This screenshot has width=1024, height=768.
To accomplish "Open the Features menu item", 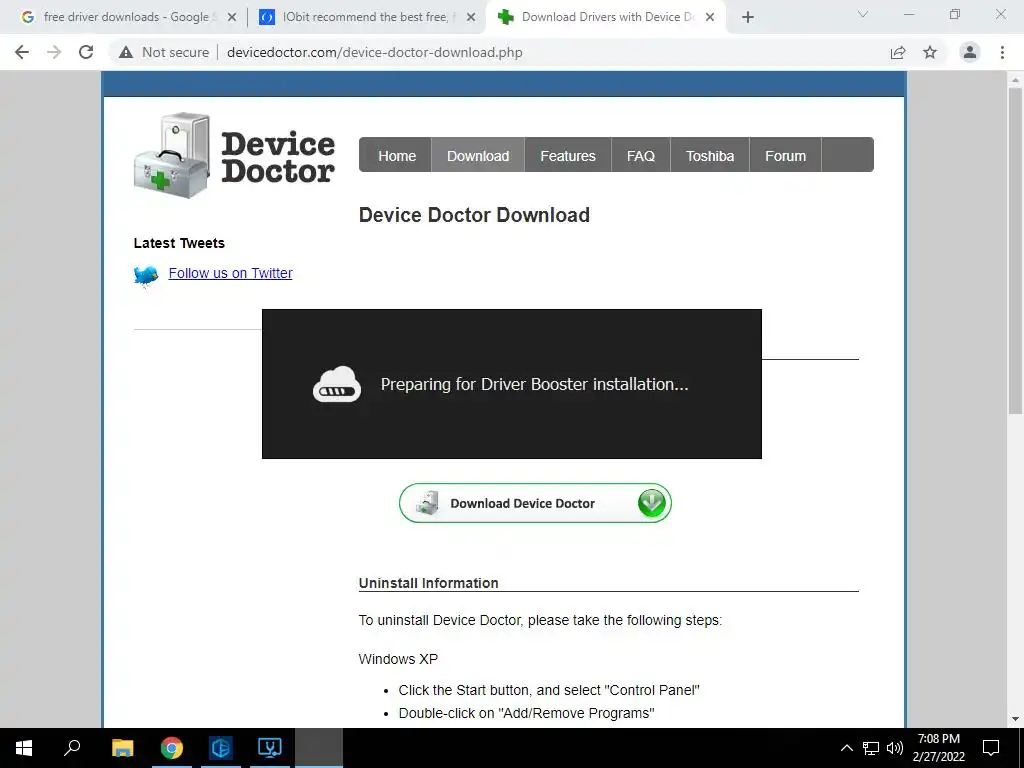I will coord(568,156).
